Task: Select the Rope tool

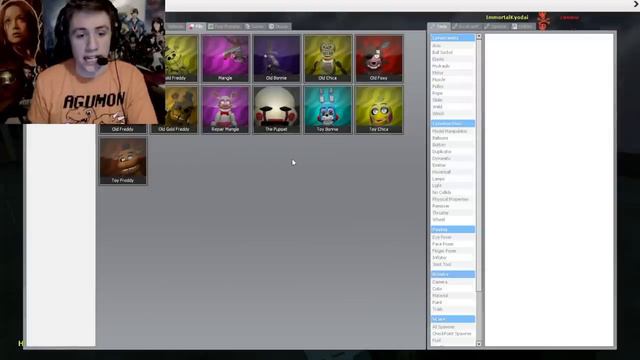Action: click(453, 93)
